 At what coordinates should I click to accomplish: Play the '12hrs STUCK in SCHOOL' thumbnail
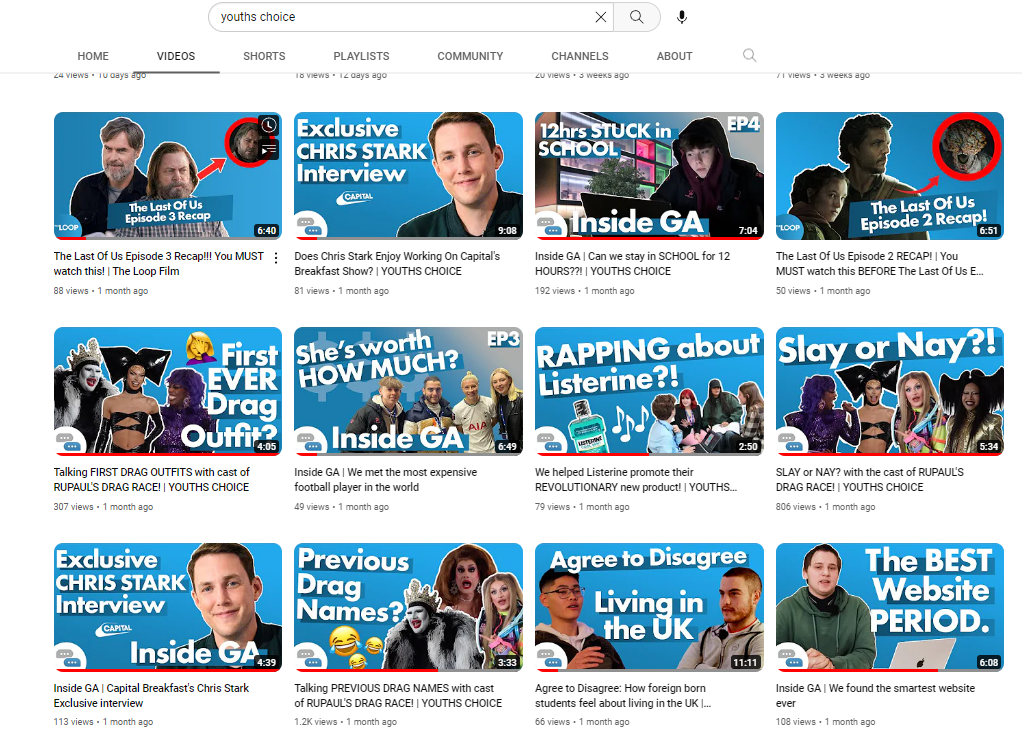coord(649,176)
